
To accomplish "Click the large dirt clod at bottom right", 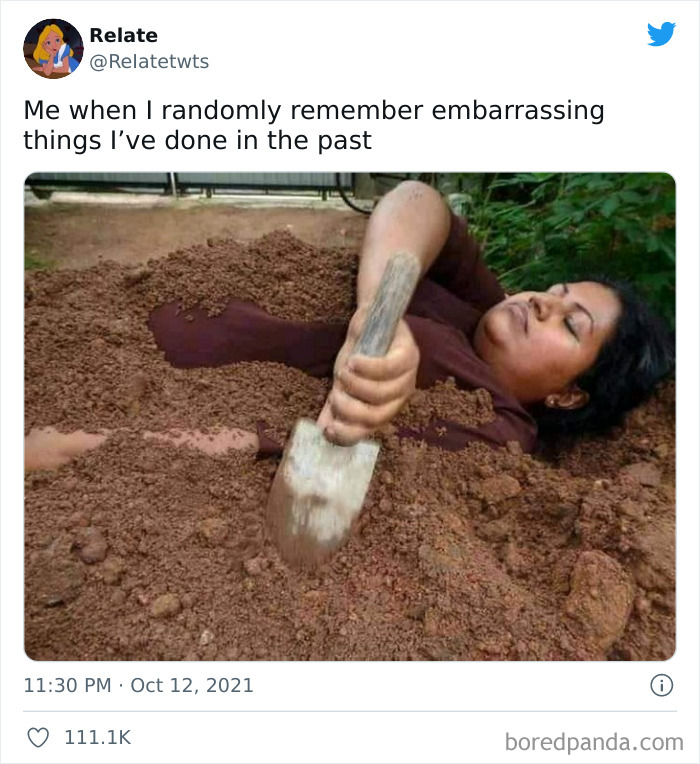I will (x=599, y=599).
